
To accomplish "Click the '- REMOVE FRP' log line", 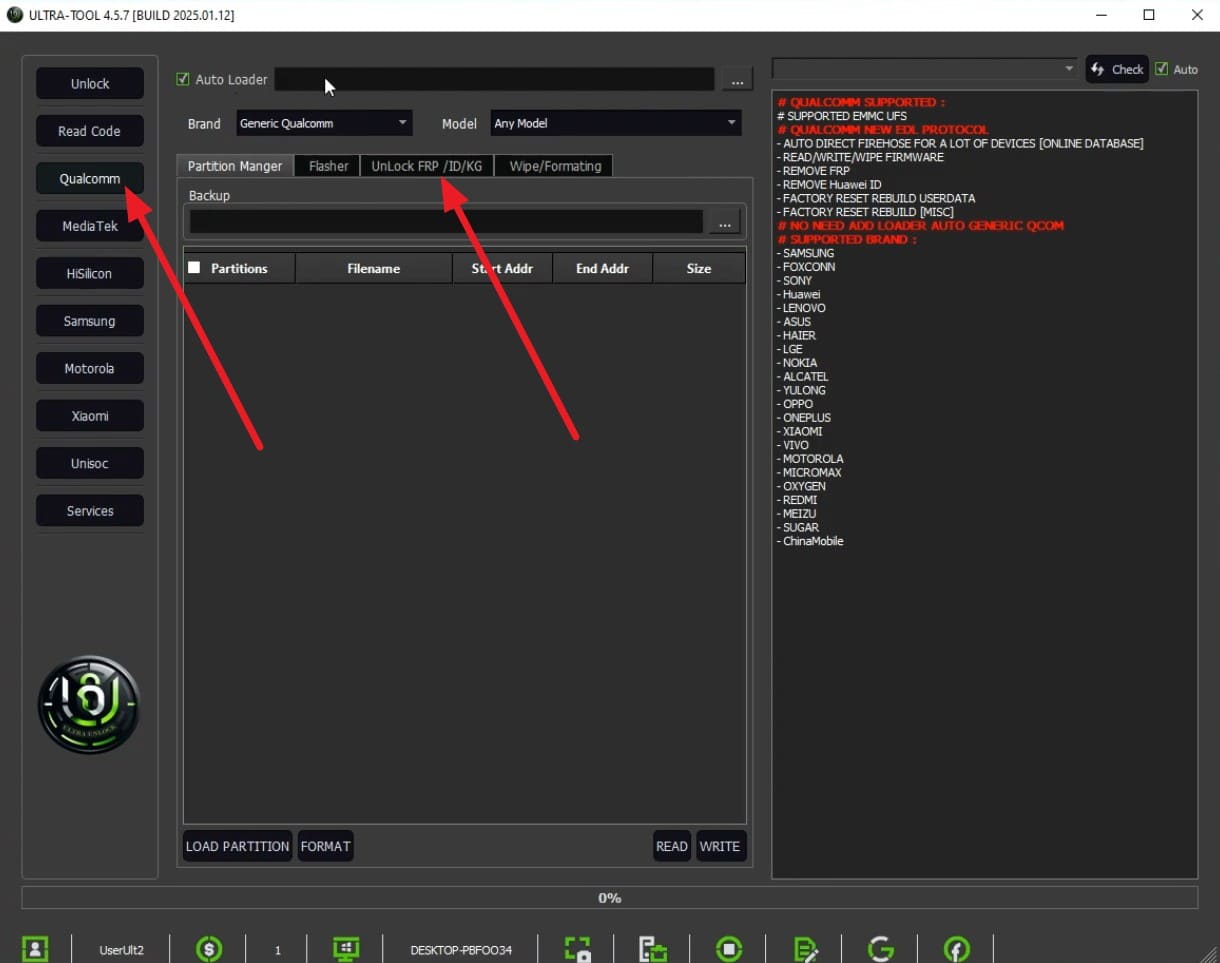I will [814, 171].
